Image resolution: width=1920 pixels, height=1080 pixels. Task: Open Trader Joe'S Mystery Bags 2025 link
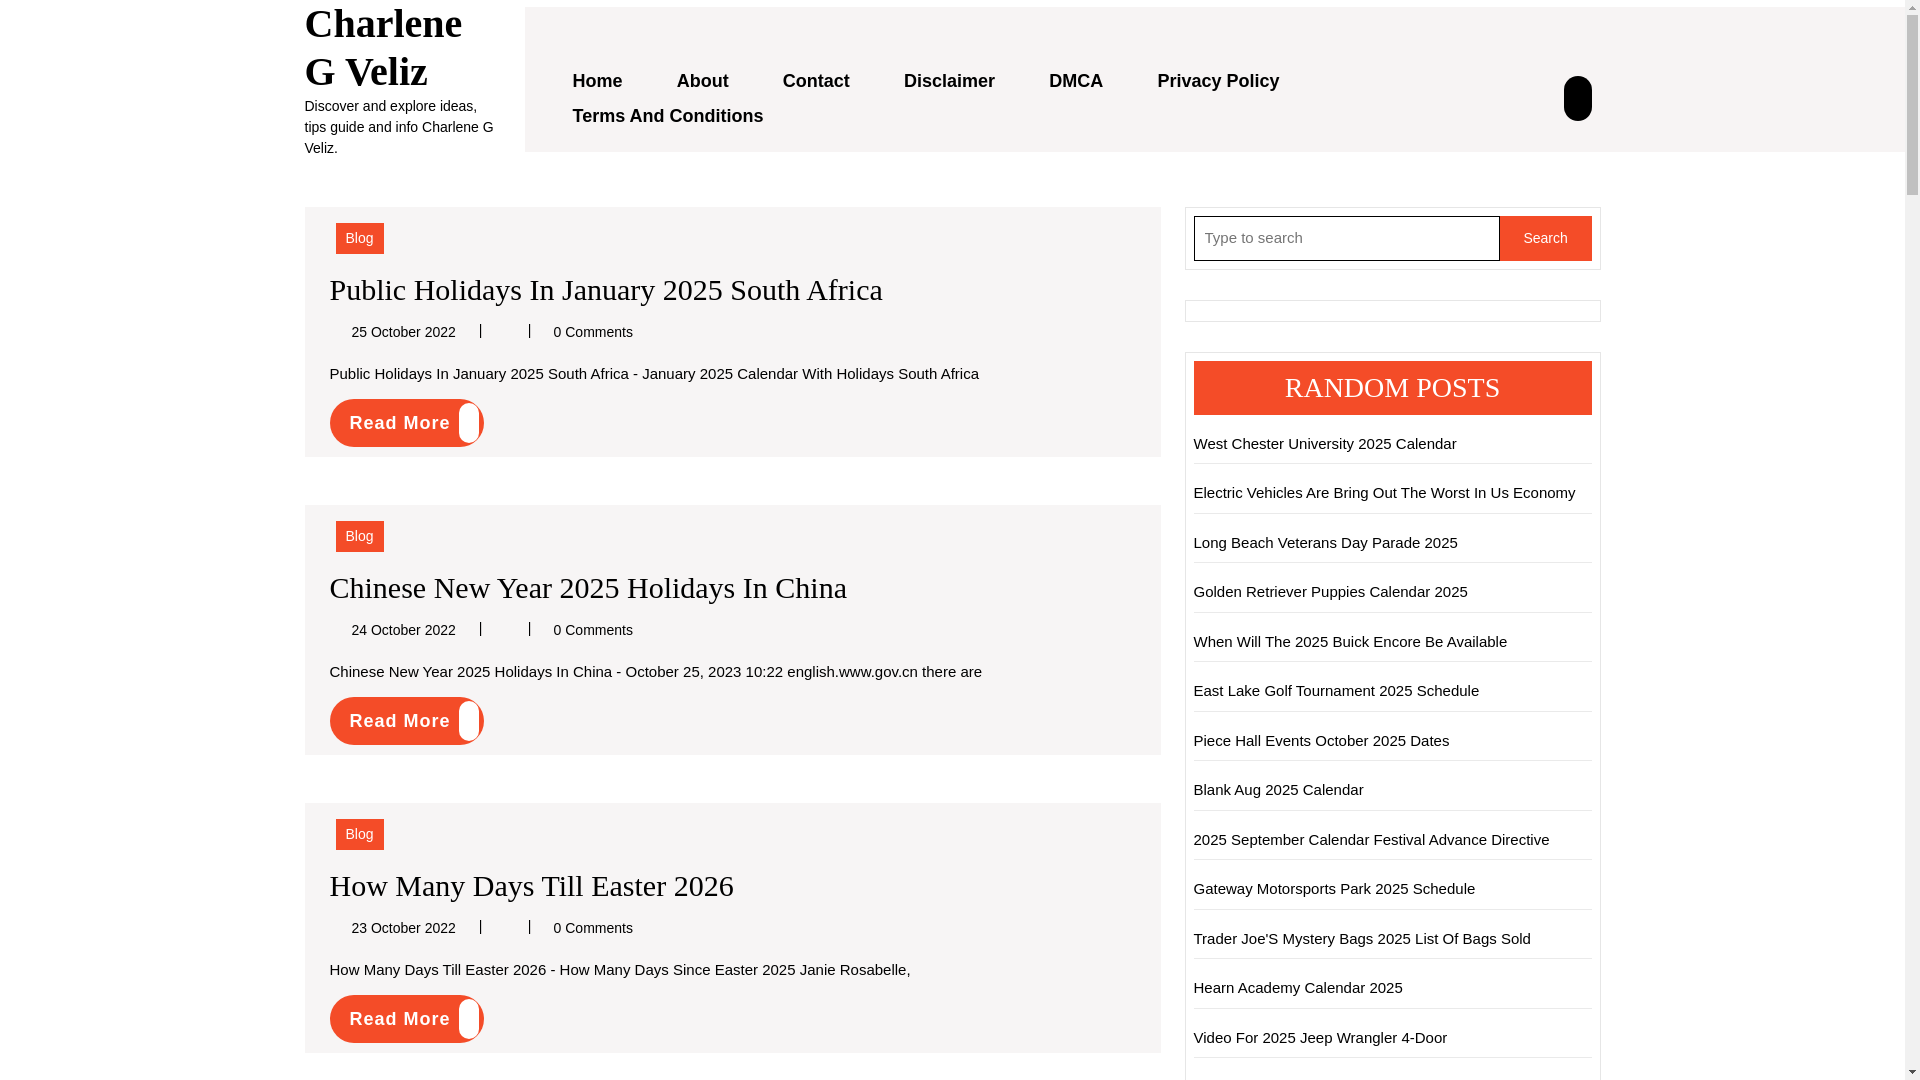(x=1362, y=939)
